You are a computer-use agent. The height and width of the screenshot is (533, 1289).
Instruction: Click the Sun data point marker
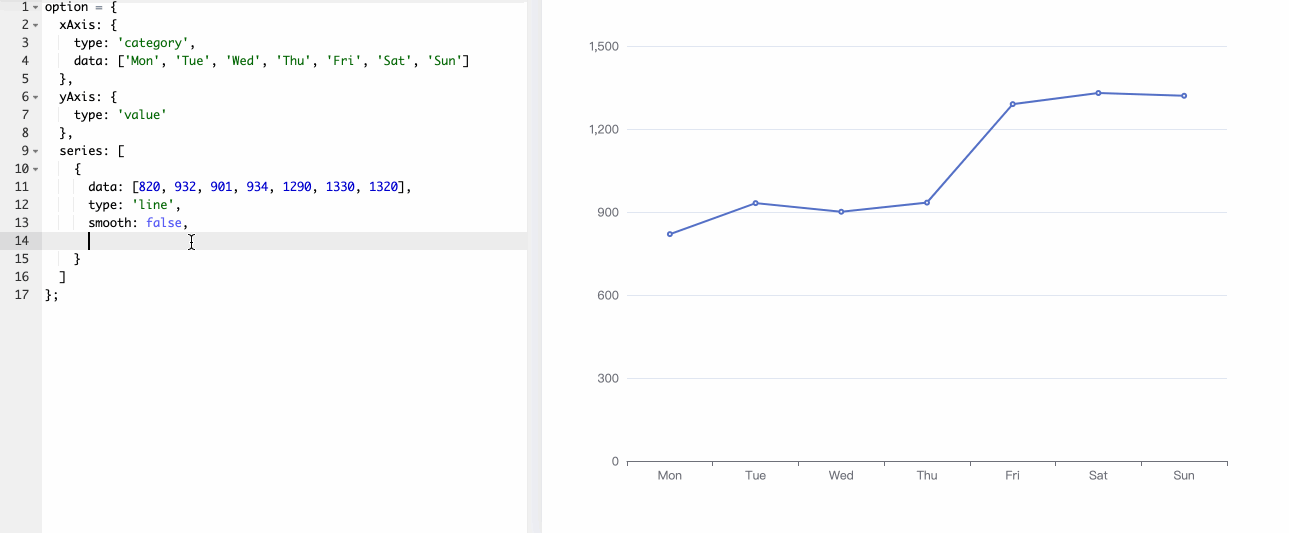[1184, 96]
